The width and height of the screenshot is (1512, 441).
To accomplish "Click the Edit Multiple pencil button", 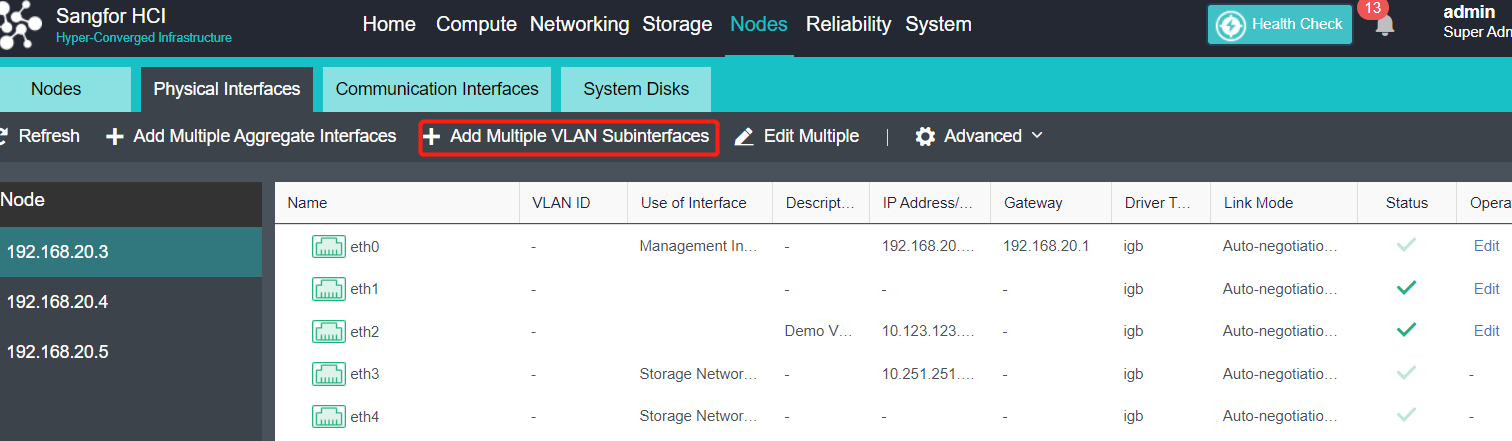I will coord(797,136).
